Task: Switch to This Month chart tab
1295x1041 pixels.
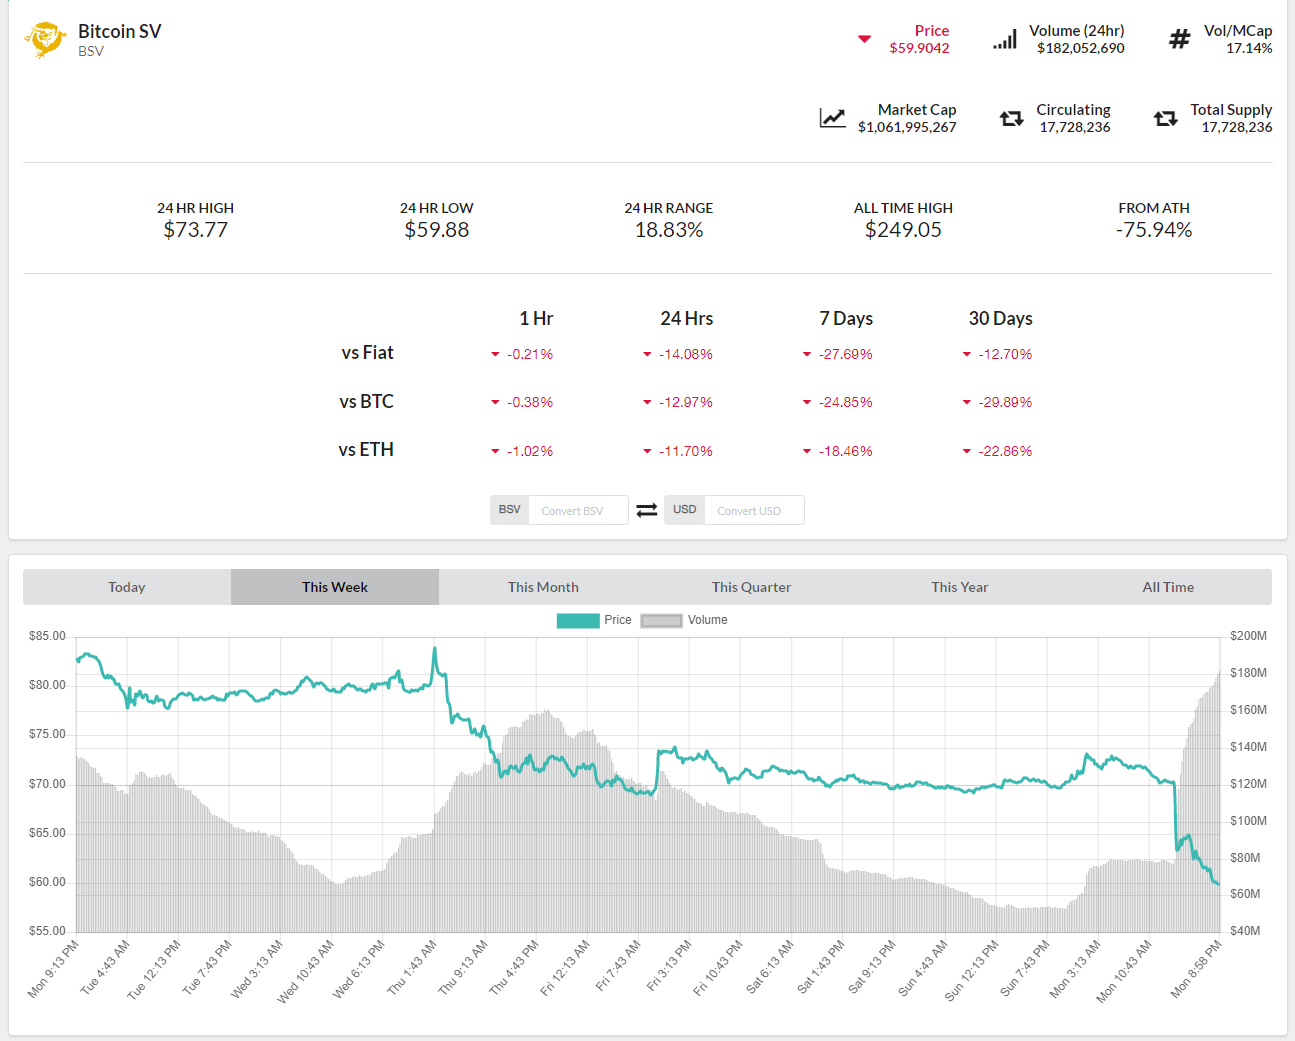Action: click(543, 587)
